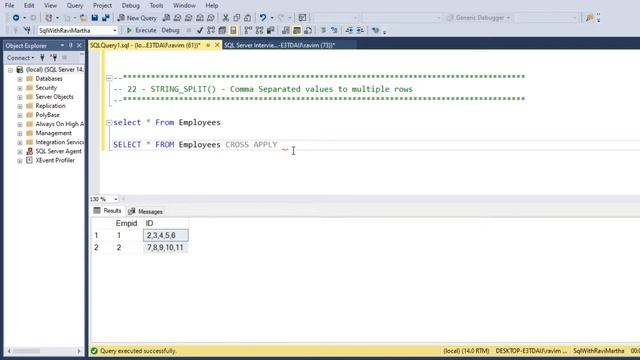The width and height of the screenshot is (640, 360).
Task: Open the Window menu
Action: [184, 6]
